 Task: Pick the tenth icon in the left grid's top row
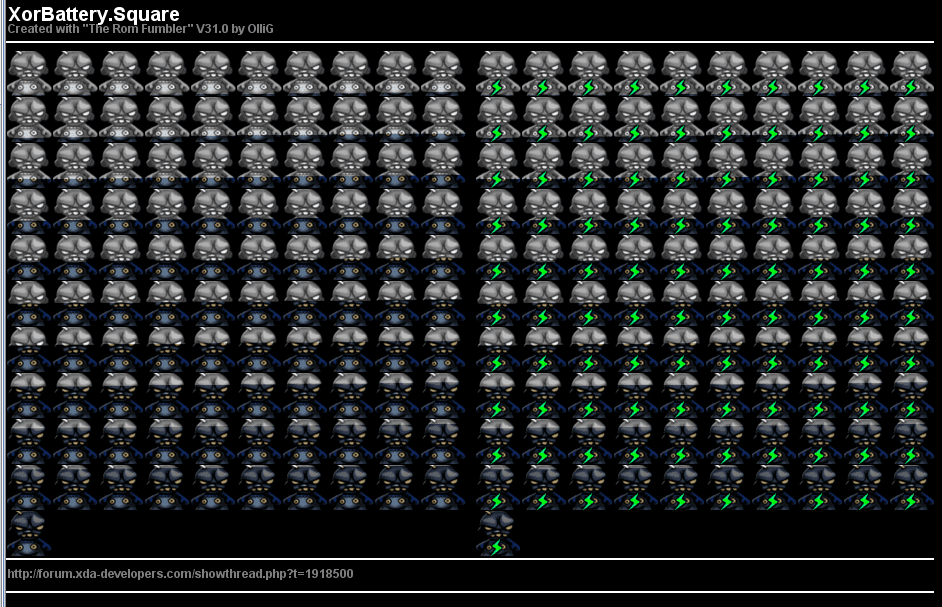pos(443,73)
